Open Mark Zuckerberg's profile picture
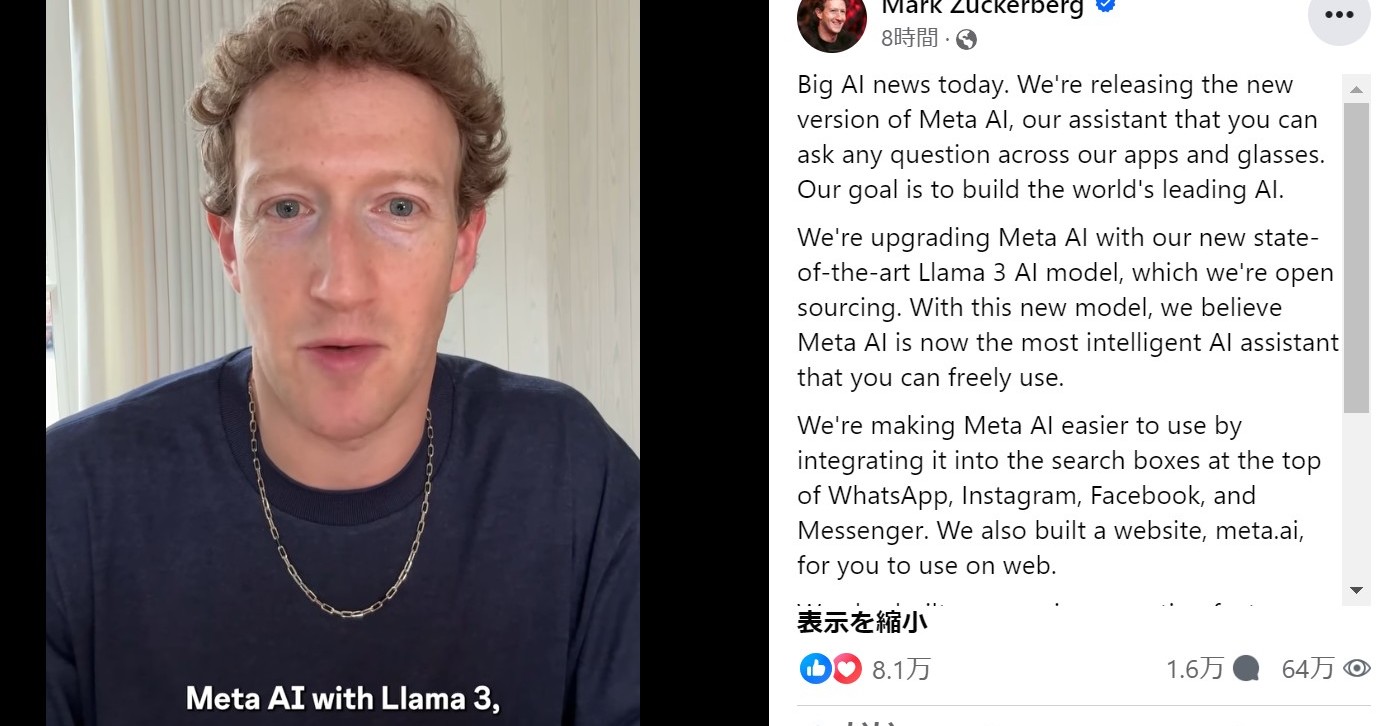The width and height of the screenshot is (1387, 726). [832, 19]
